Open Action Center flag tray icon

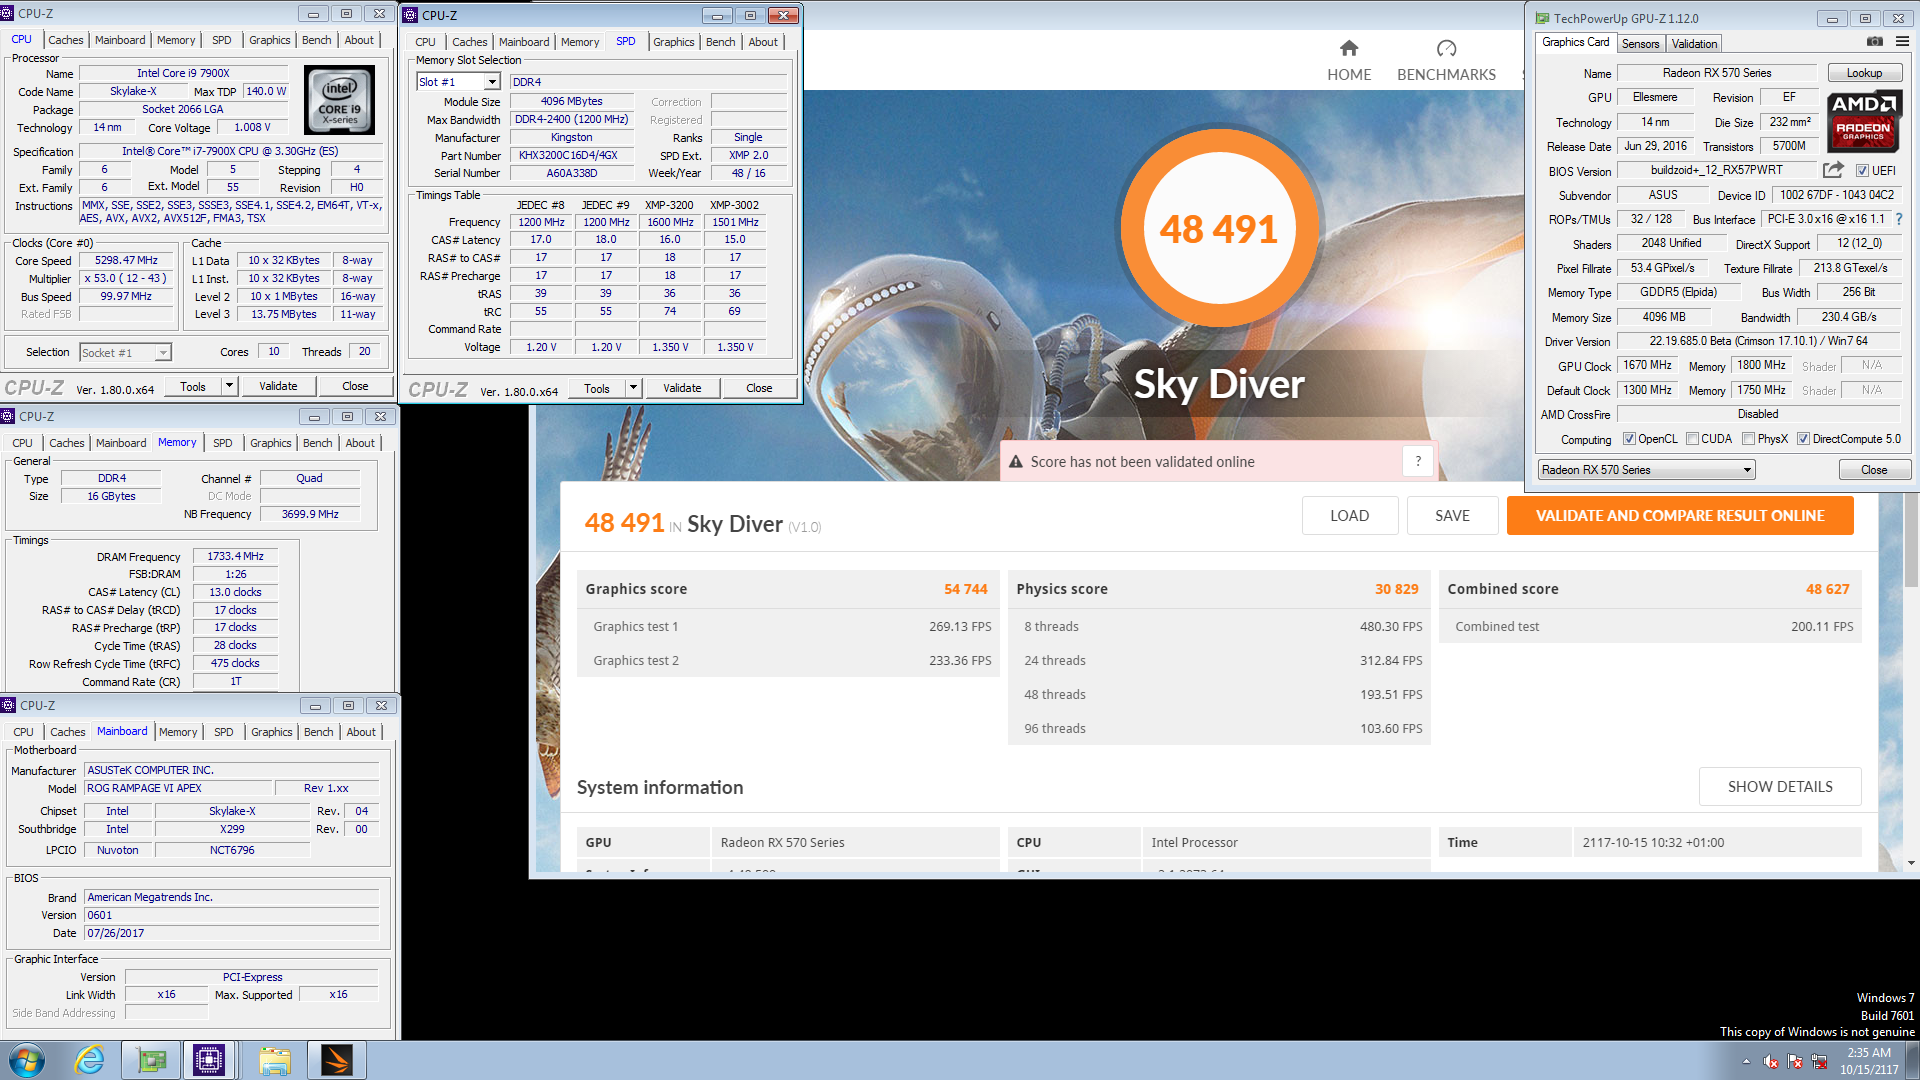point(1795,1061)
